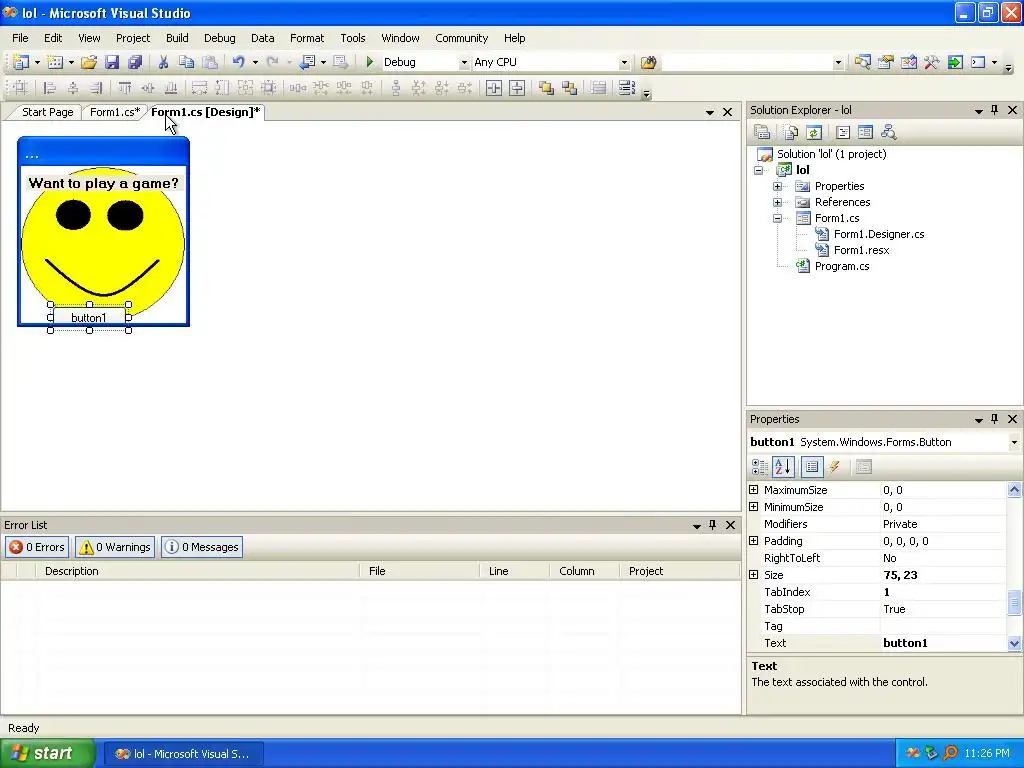
Task: Click the Copy icon in the toolbar
Action: click(x=186, y=63)
